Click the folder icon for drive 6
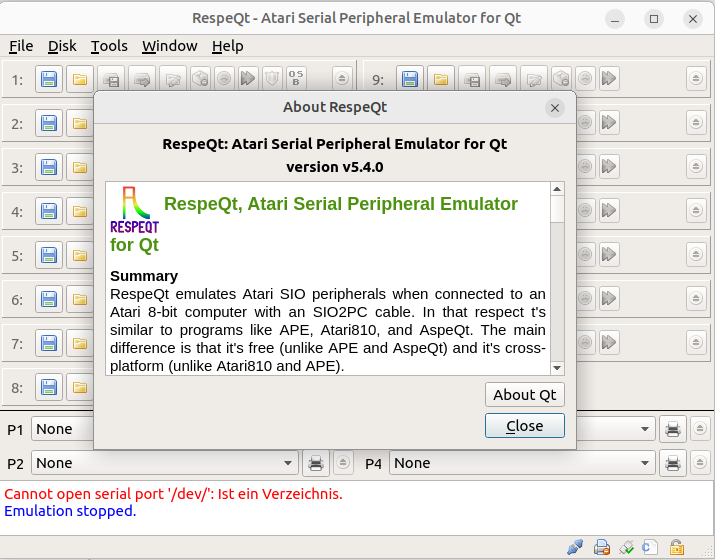715x560 pixels. [x=80, y=299]
